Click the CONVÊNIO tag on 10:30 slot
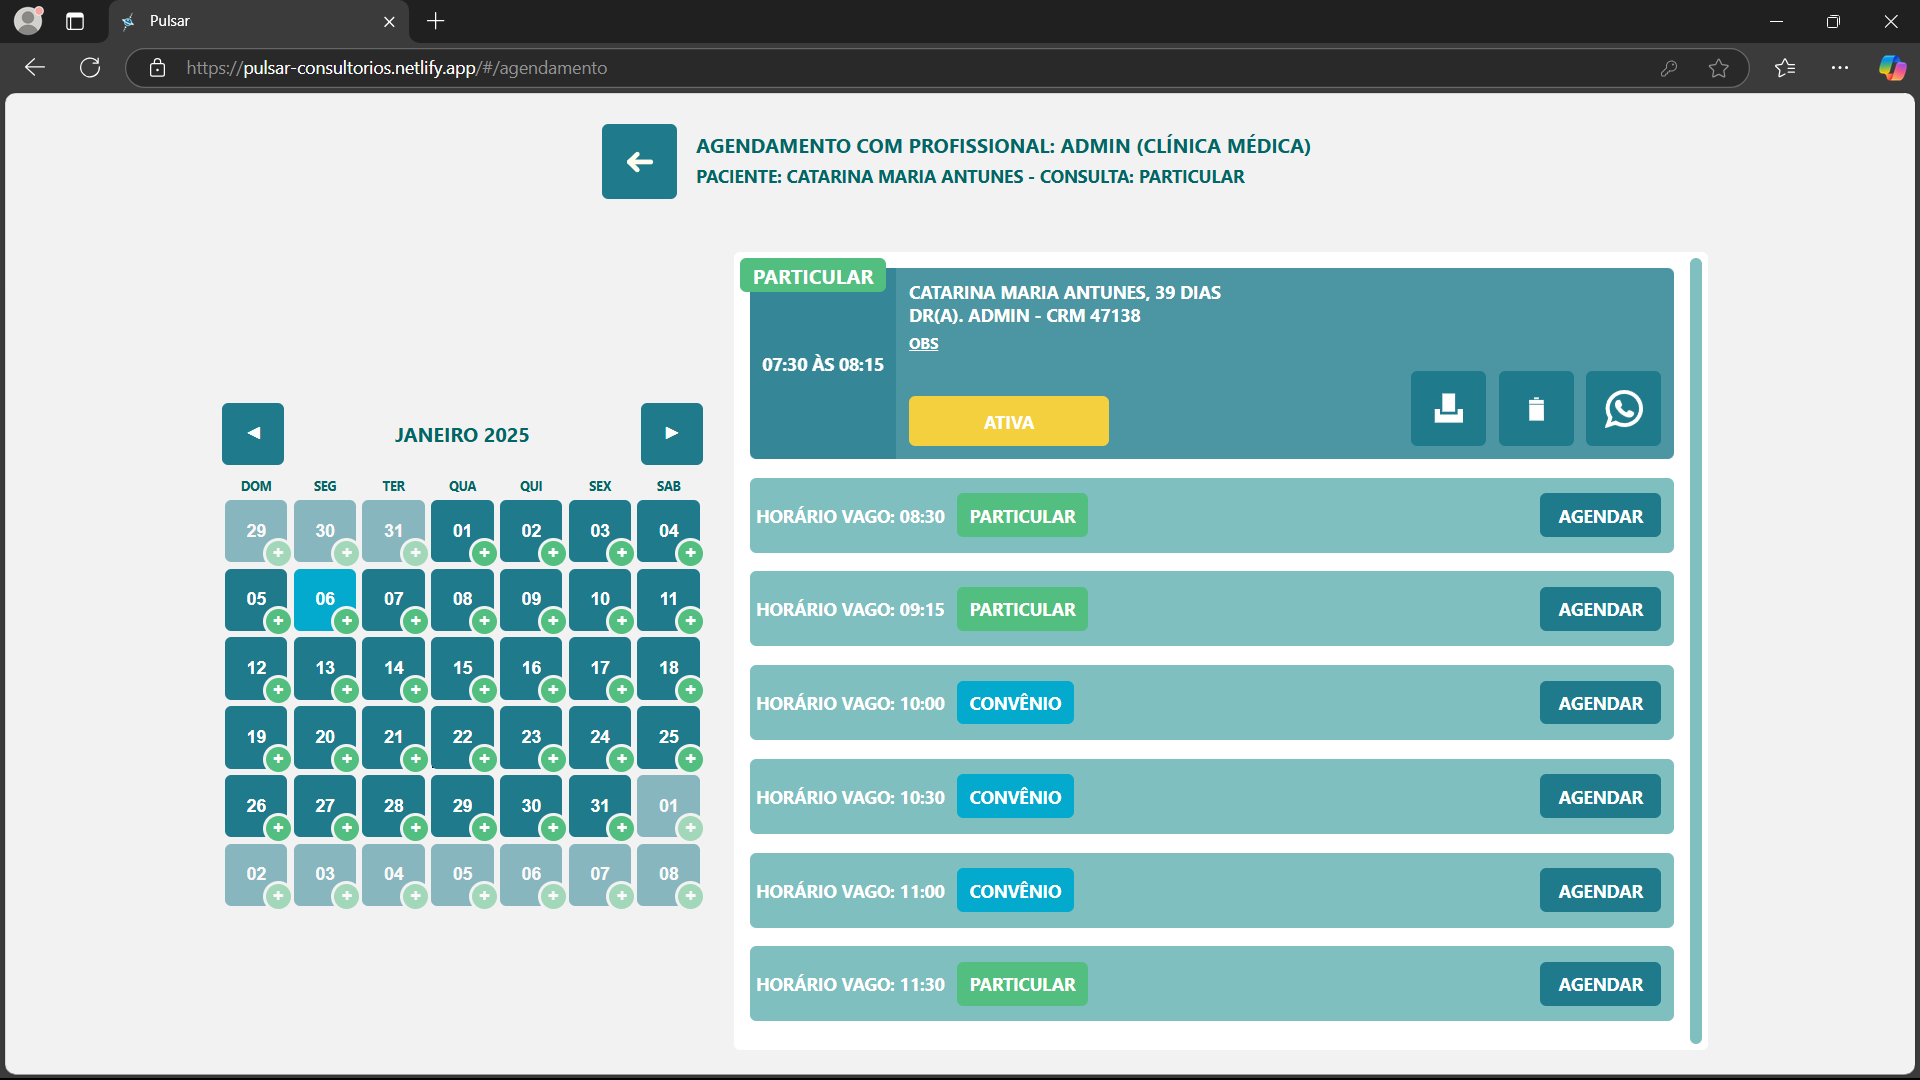 1015,797
